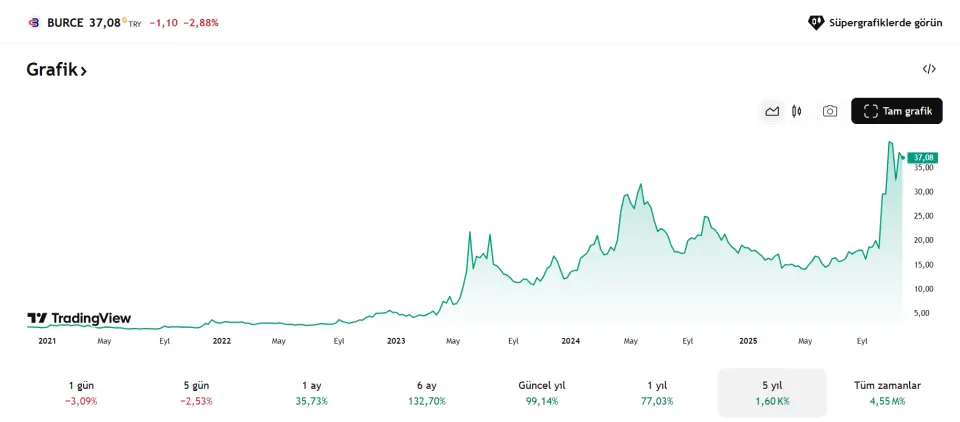The width and height of the screenshot is (960, 422).
Task: Switch to the 1 yıl range
Action: (657, 392)
